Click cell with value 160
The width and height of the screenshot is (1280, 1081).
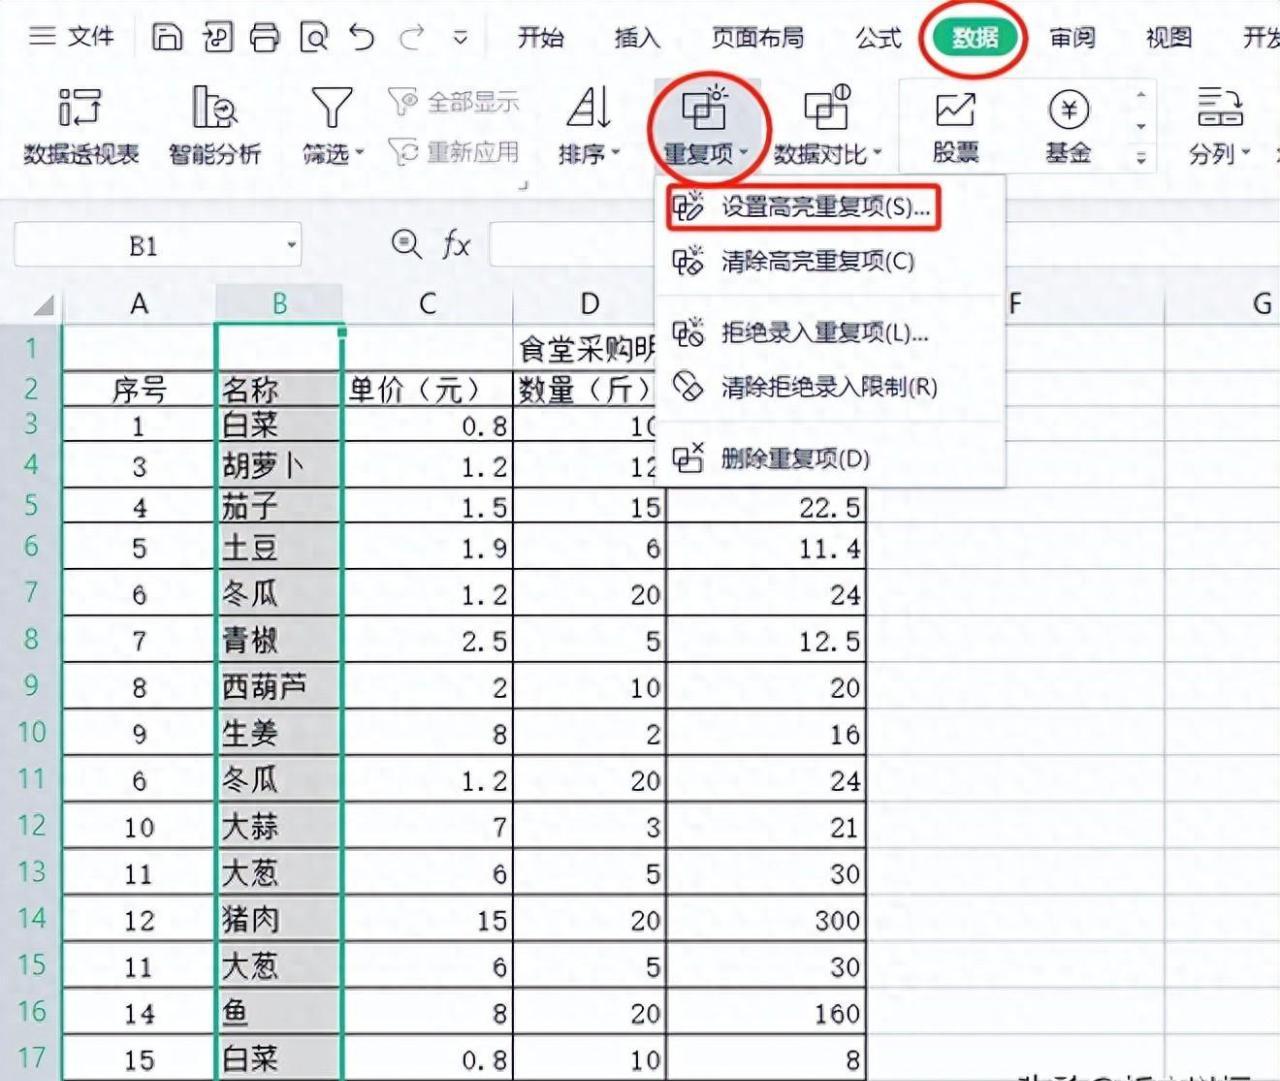tap(766, 1012)
